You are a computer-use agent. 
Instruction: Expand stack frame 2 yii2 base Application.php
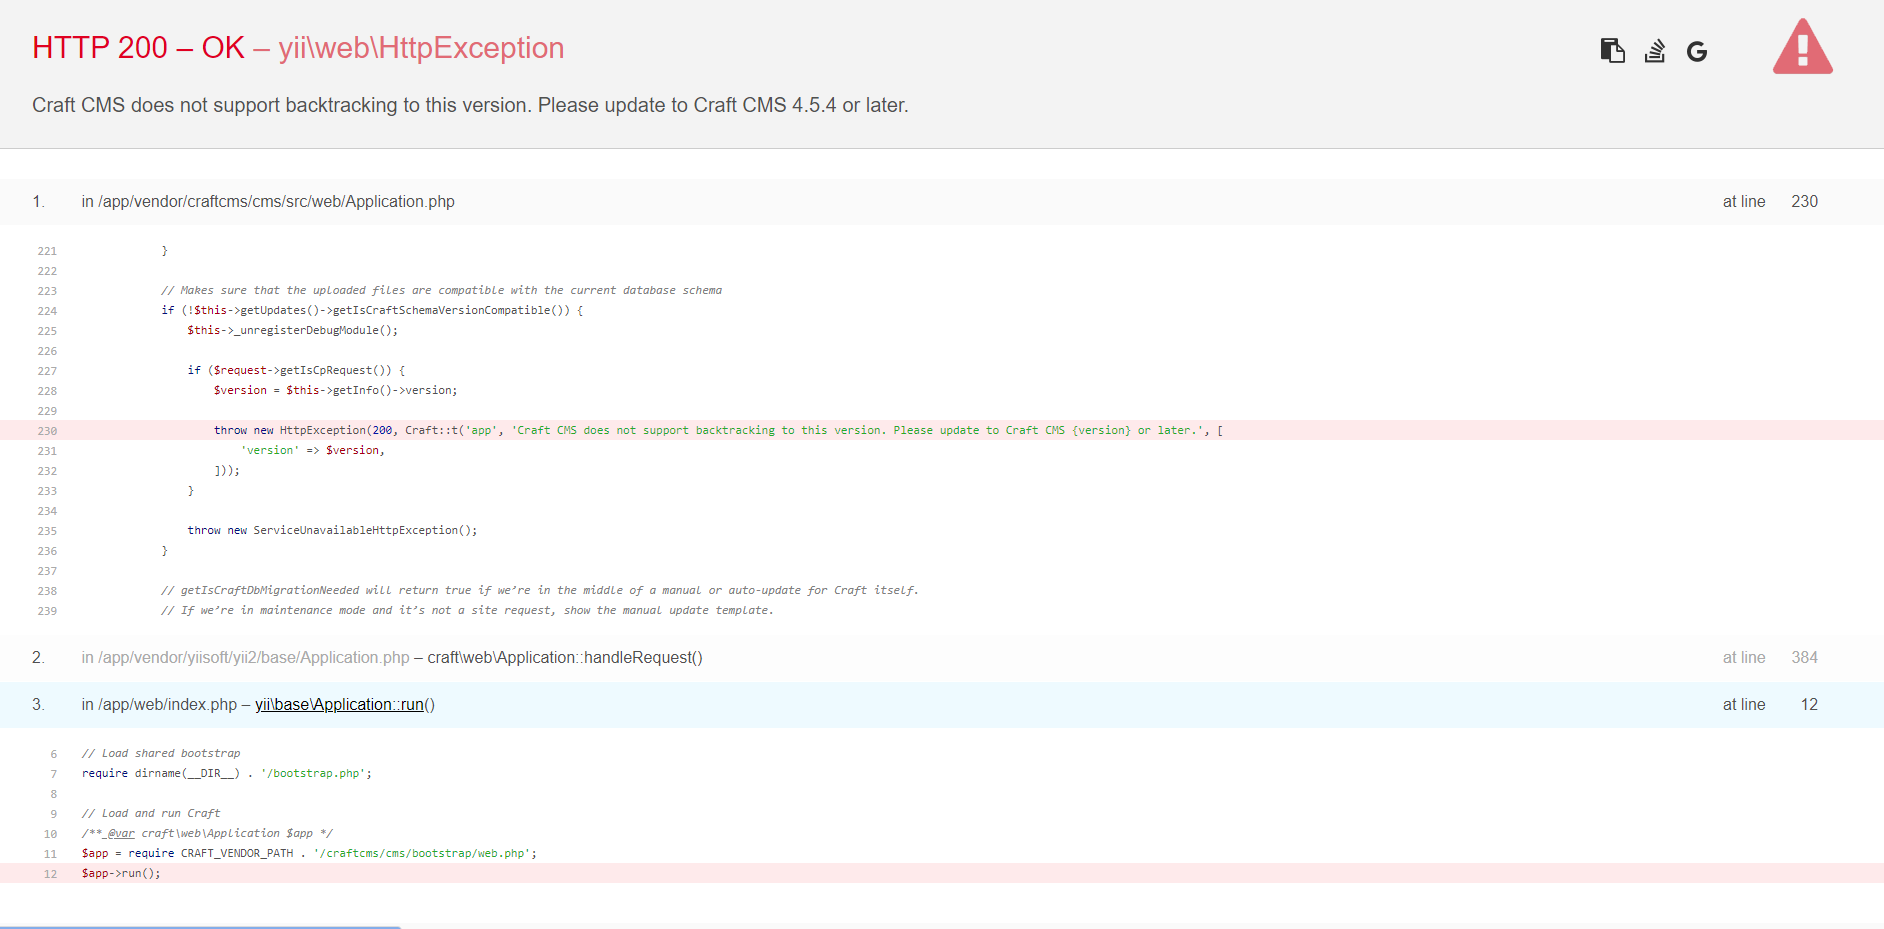click(x=400, y=657)
